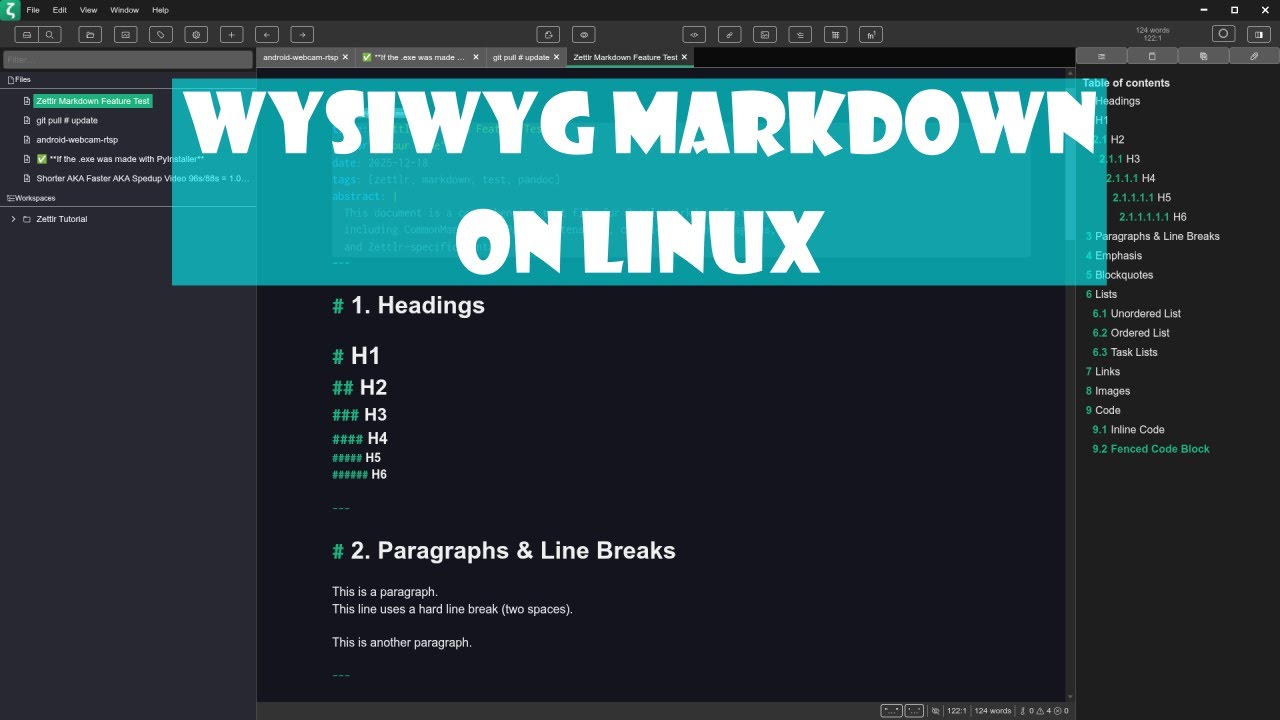This screenshot has height=720, width=1280.
Task: Go forward with right arrow icon
Action: point(302,34)
